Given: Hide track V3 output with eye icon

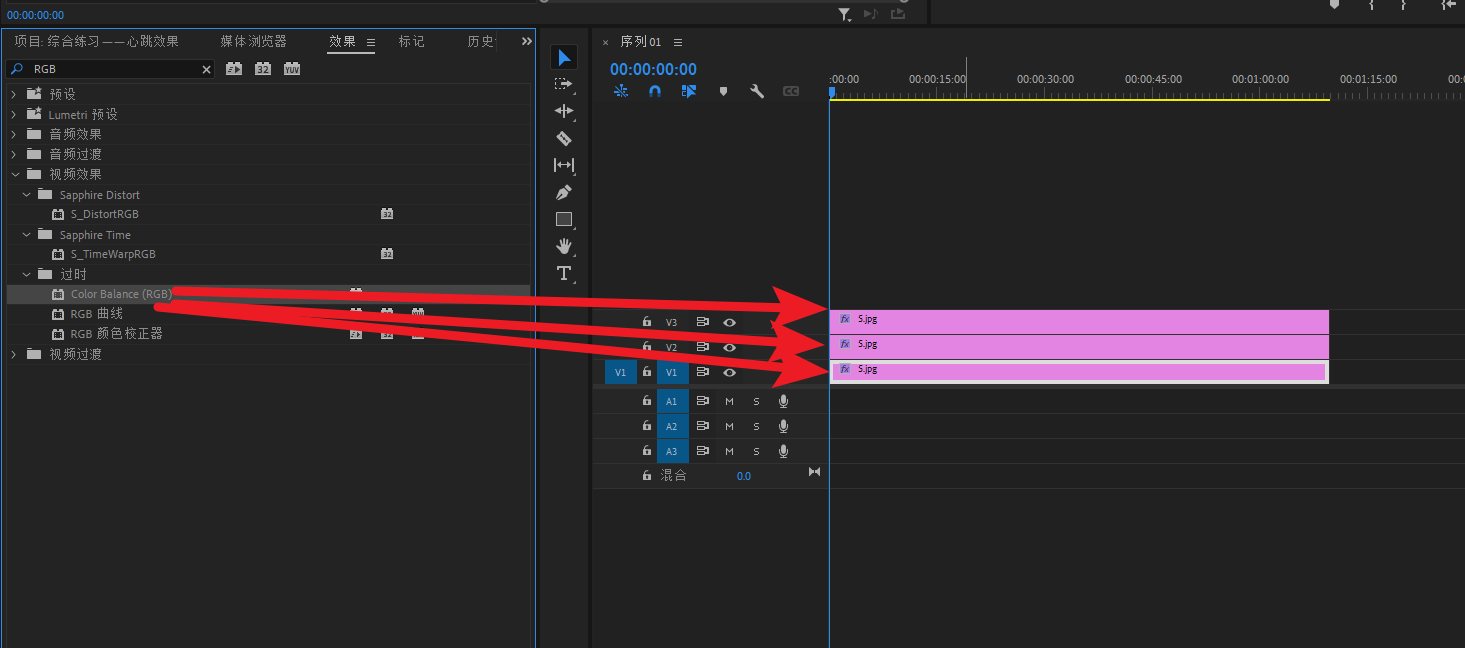Looking at the screenshot, I should tap(730, 322).
